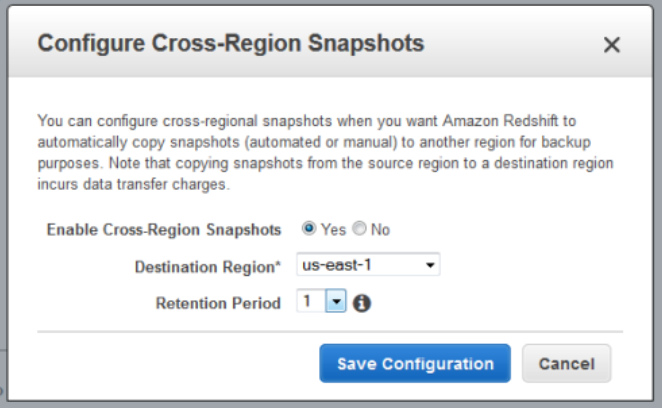This screenshot has width=662, height=408.
Task: Click the us-east-1 region value
Action: (x=336, y=266)
